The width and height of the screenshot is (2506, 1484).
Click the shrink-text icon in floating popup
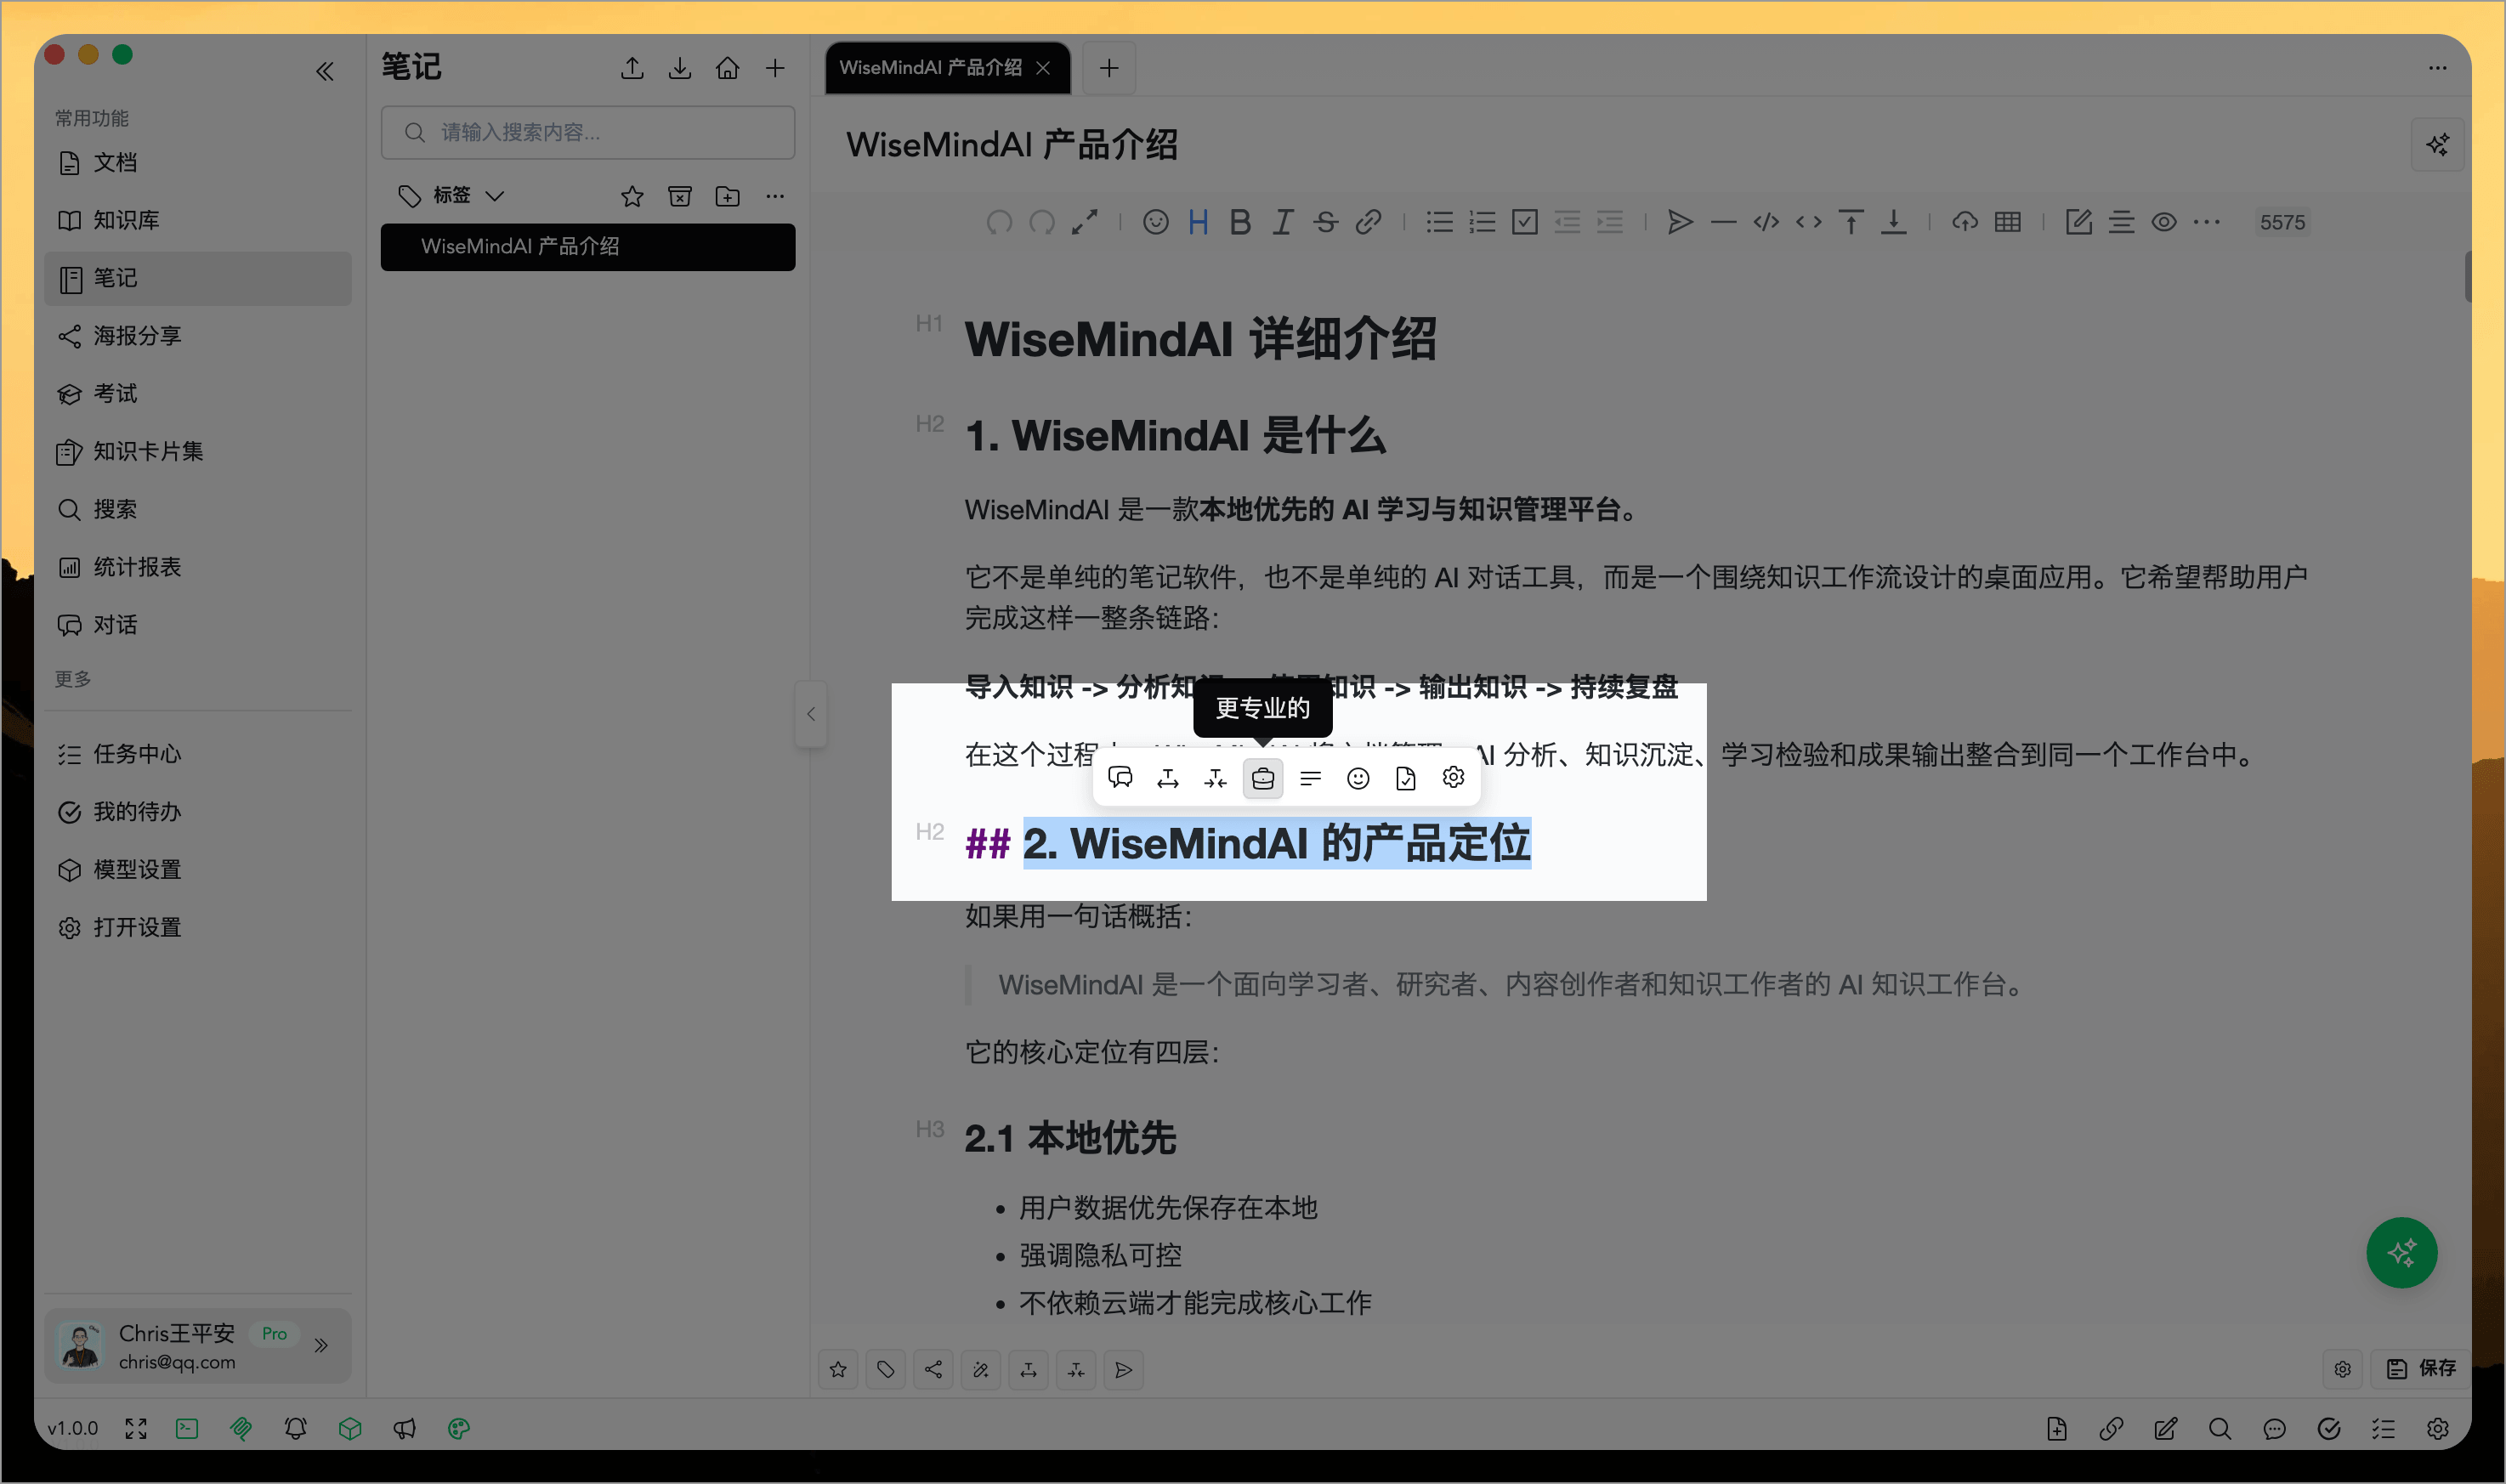click(1216, 778)
